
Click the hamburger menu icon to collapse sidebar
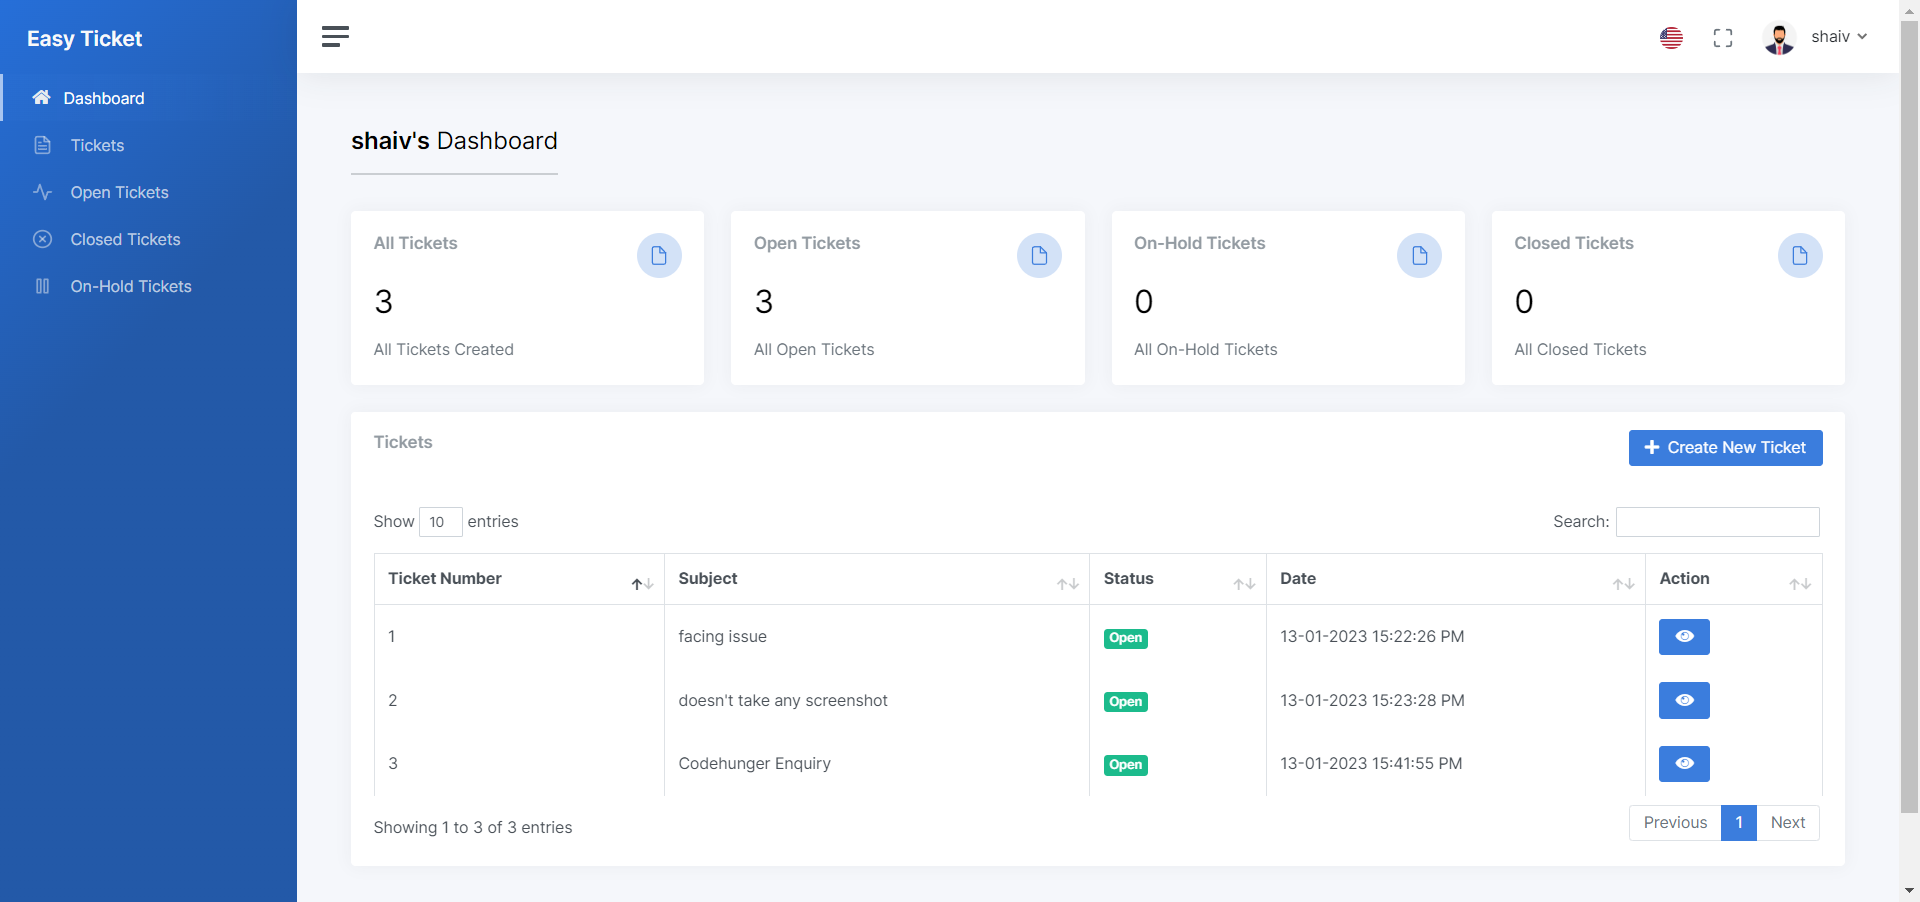coord(335,37)
